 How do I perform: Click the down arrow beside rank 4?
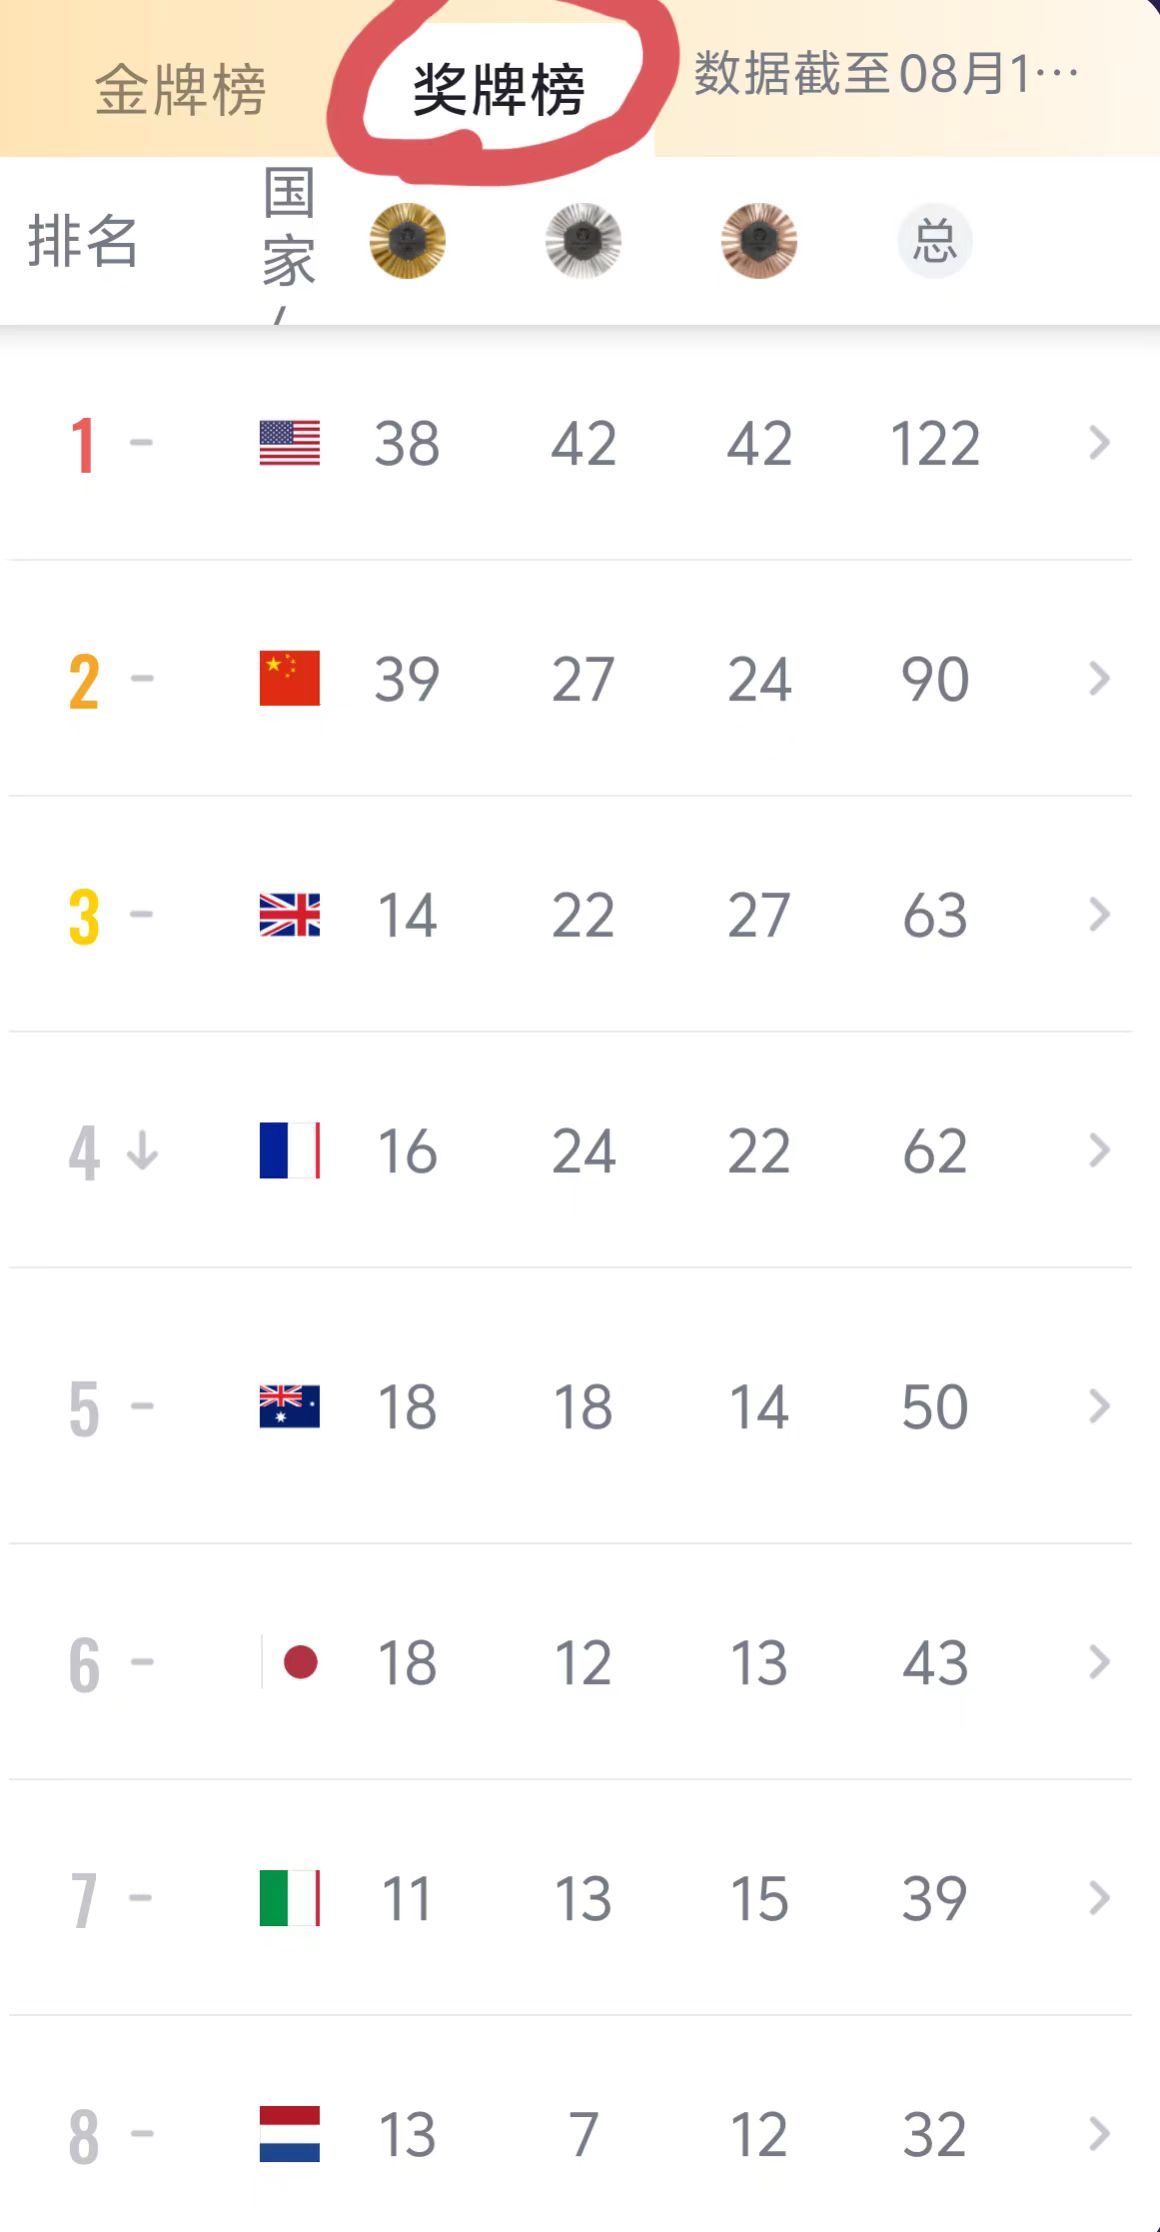click(x=143, y=1150)
